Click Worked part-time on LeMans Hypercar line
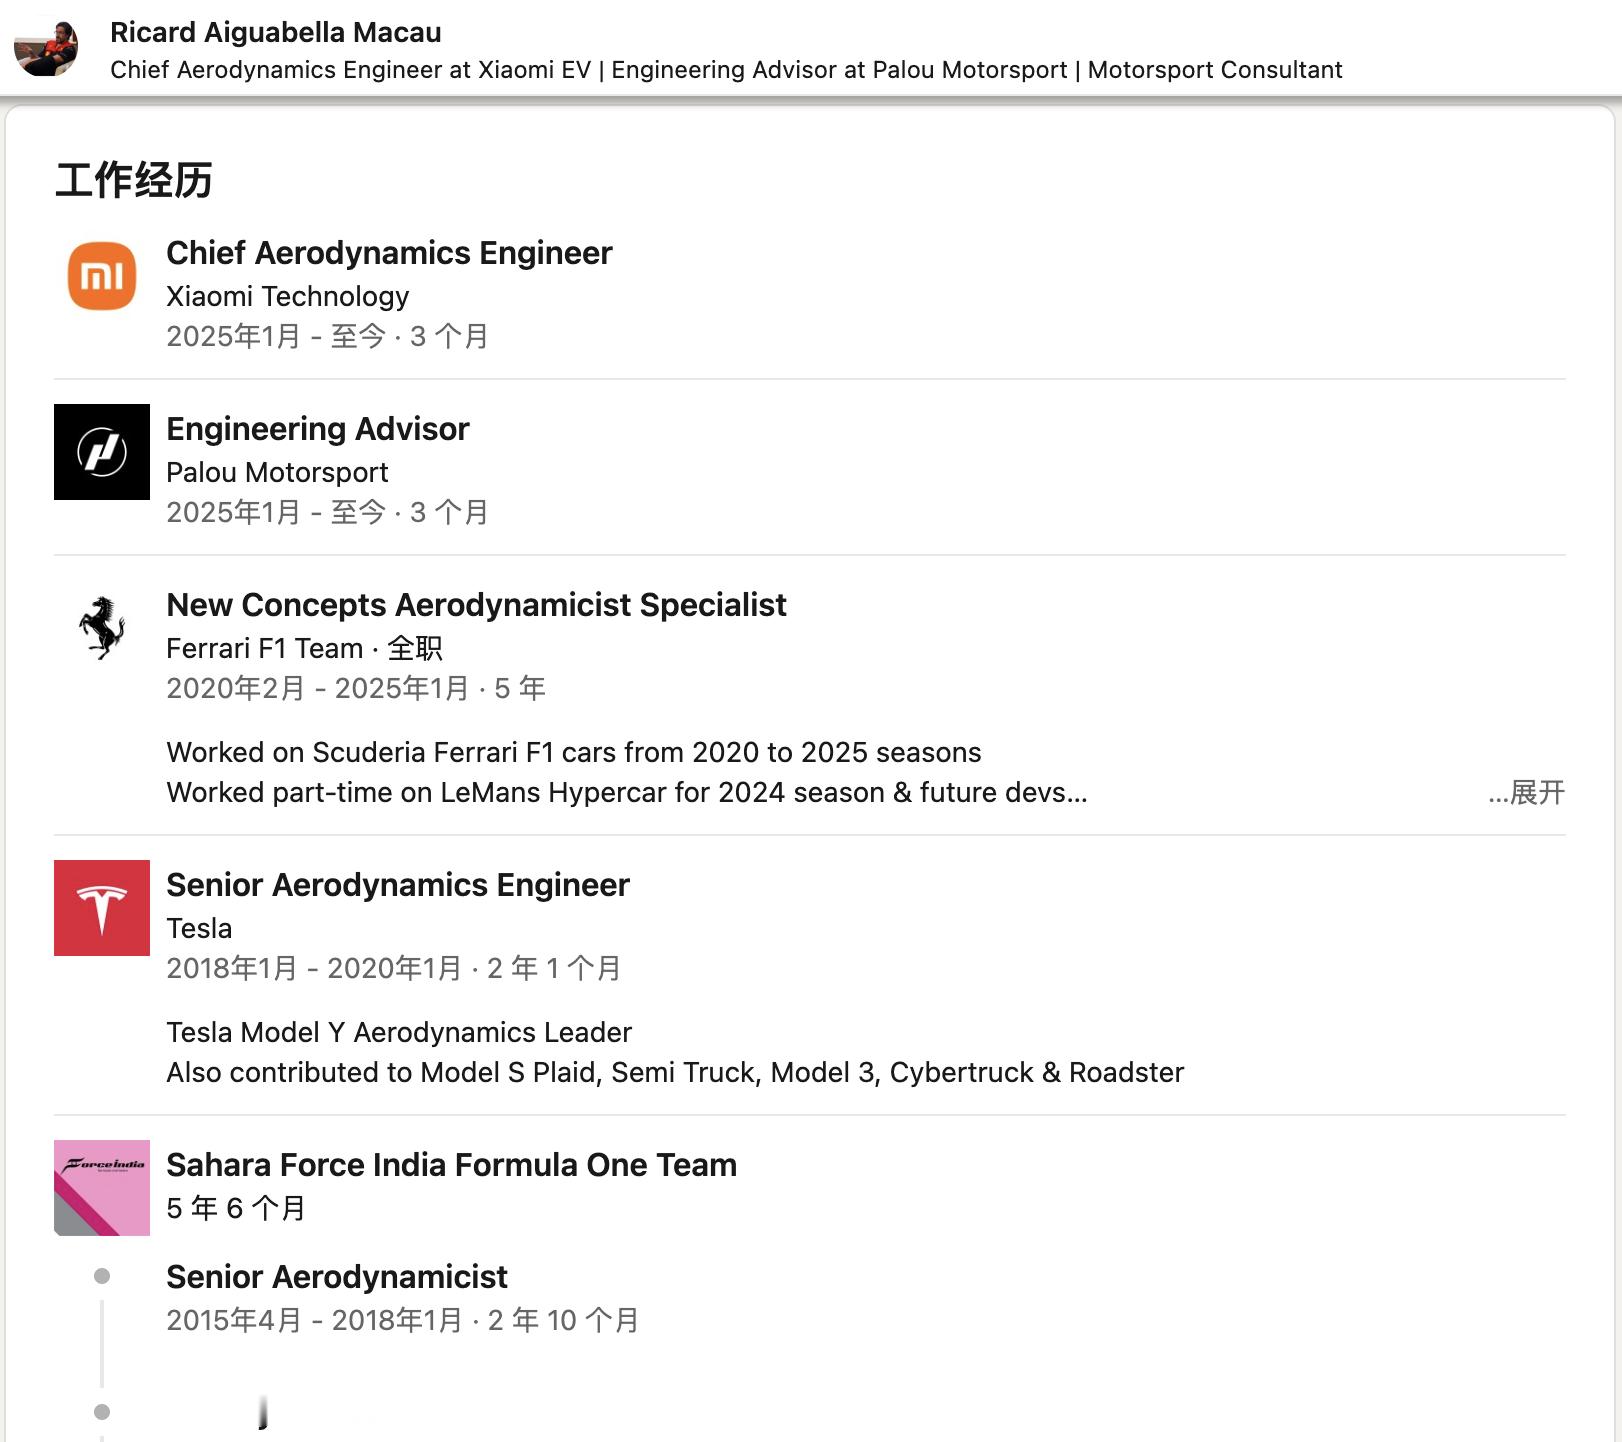The image size is (1622, 1442). (627, 792)
